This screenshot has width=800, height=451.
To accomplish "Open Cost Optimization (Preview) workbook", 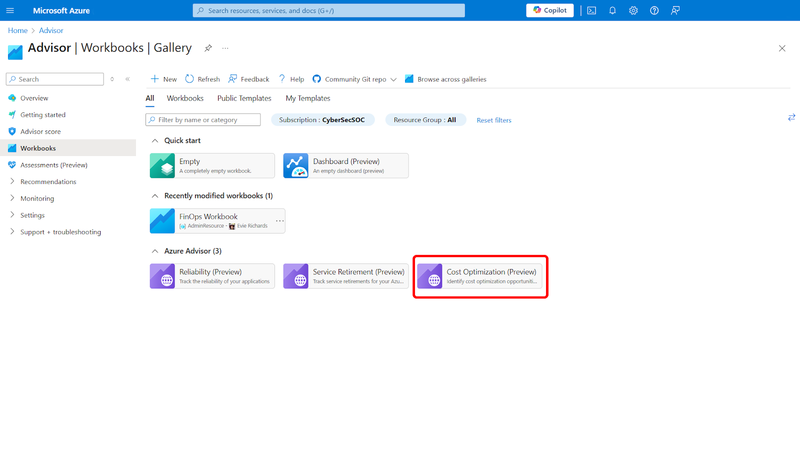I will pyautogui.click(x=480, y=276).
